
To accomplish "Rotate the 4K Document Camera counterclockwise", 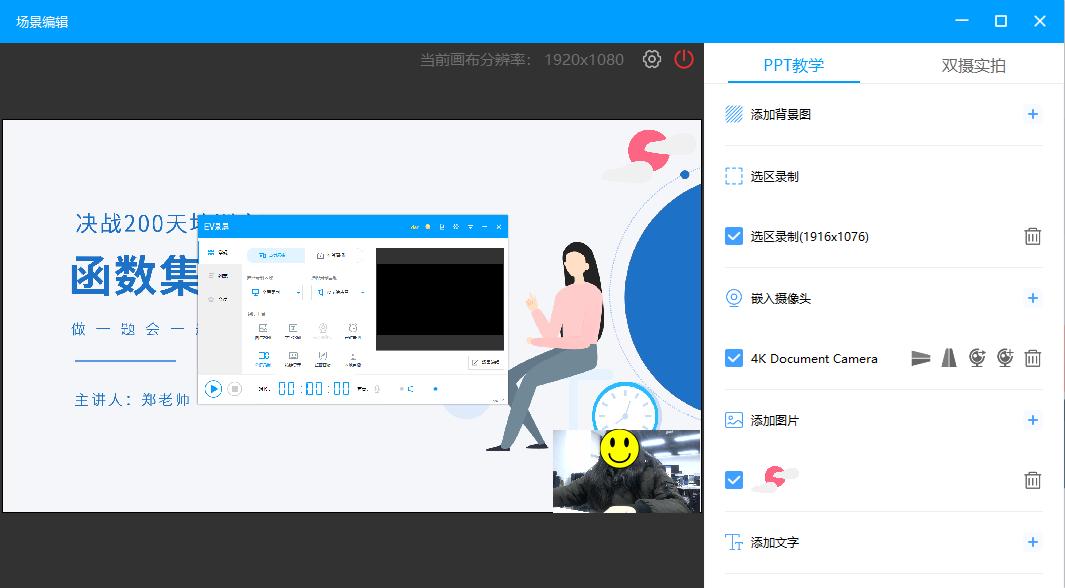I will [1005, 357].
